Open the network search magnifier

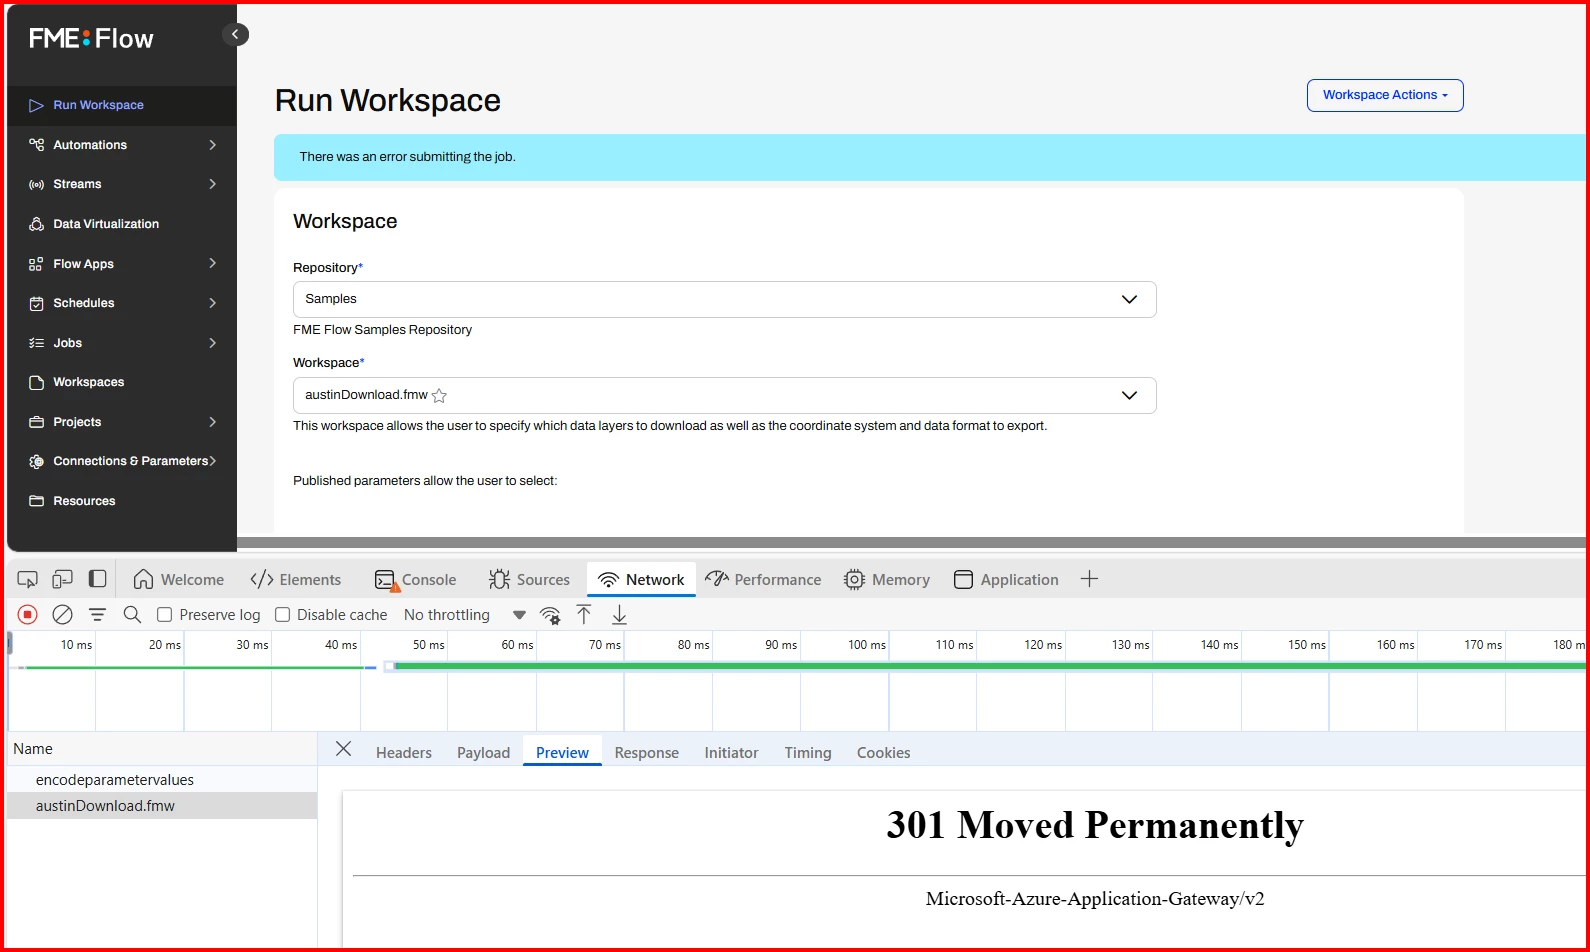click(132, 614)
